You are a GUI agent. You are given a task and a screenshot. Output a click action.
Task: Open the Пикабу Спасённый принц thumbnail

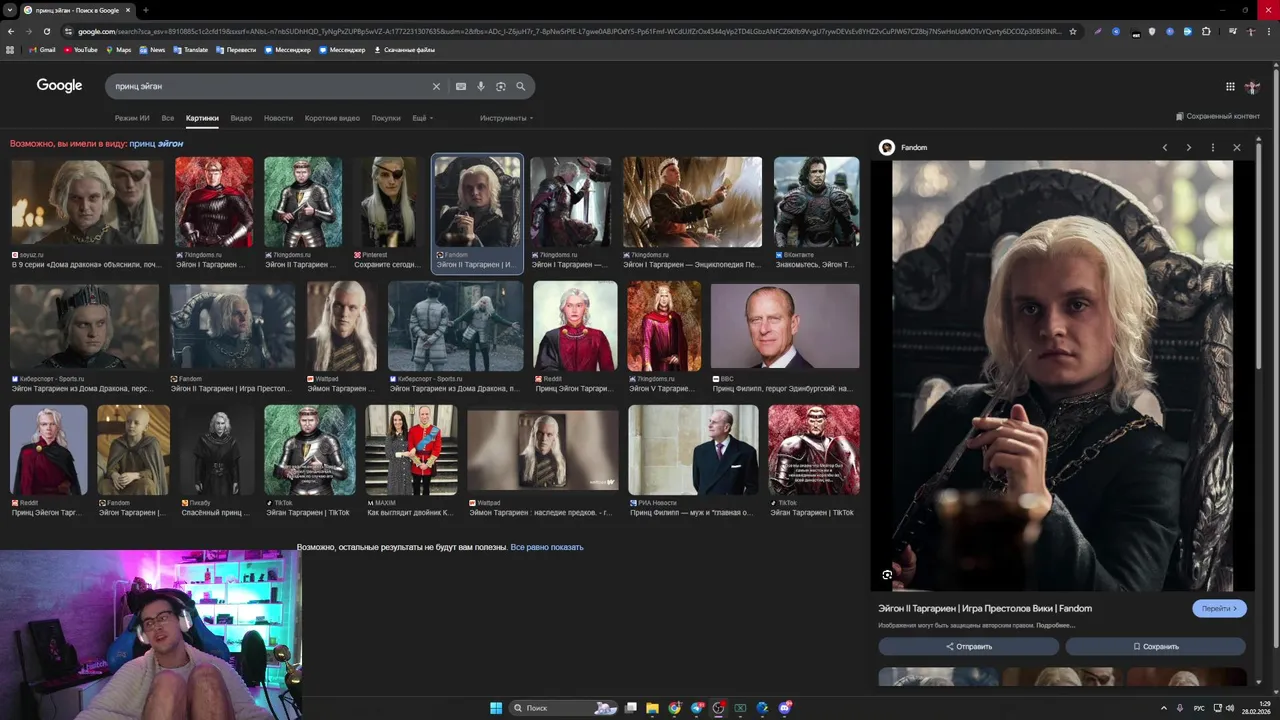pos(216,450)
